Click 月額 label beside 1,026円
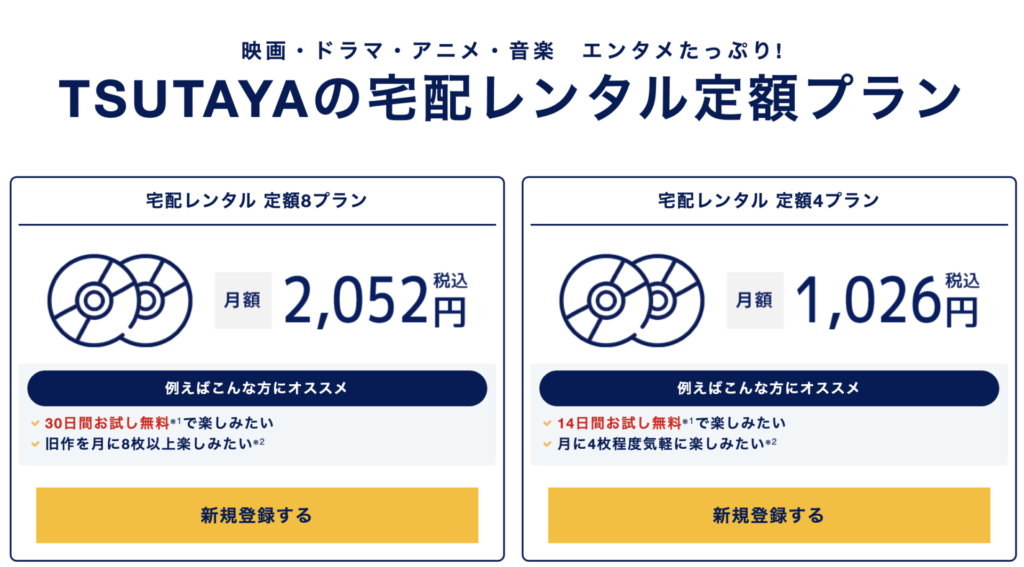Image resolution: width=1024 pixels, height=567 pixels. tap(755, 300)
